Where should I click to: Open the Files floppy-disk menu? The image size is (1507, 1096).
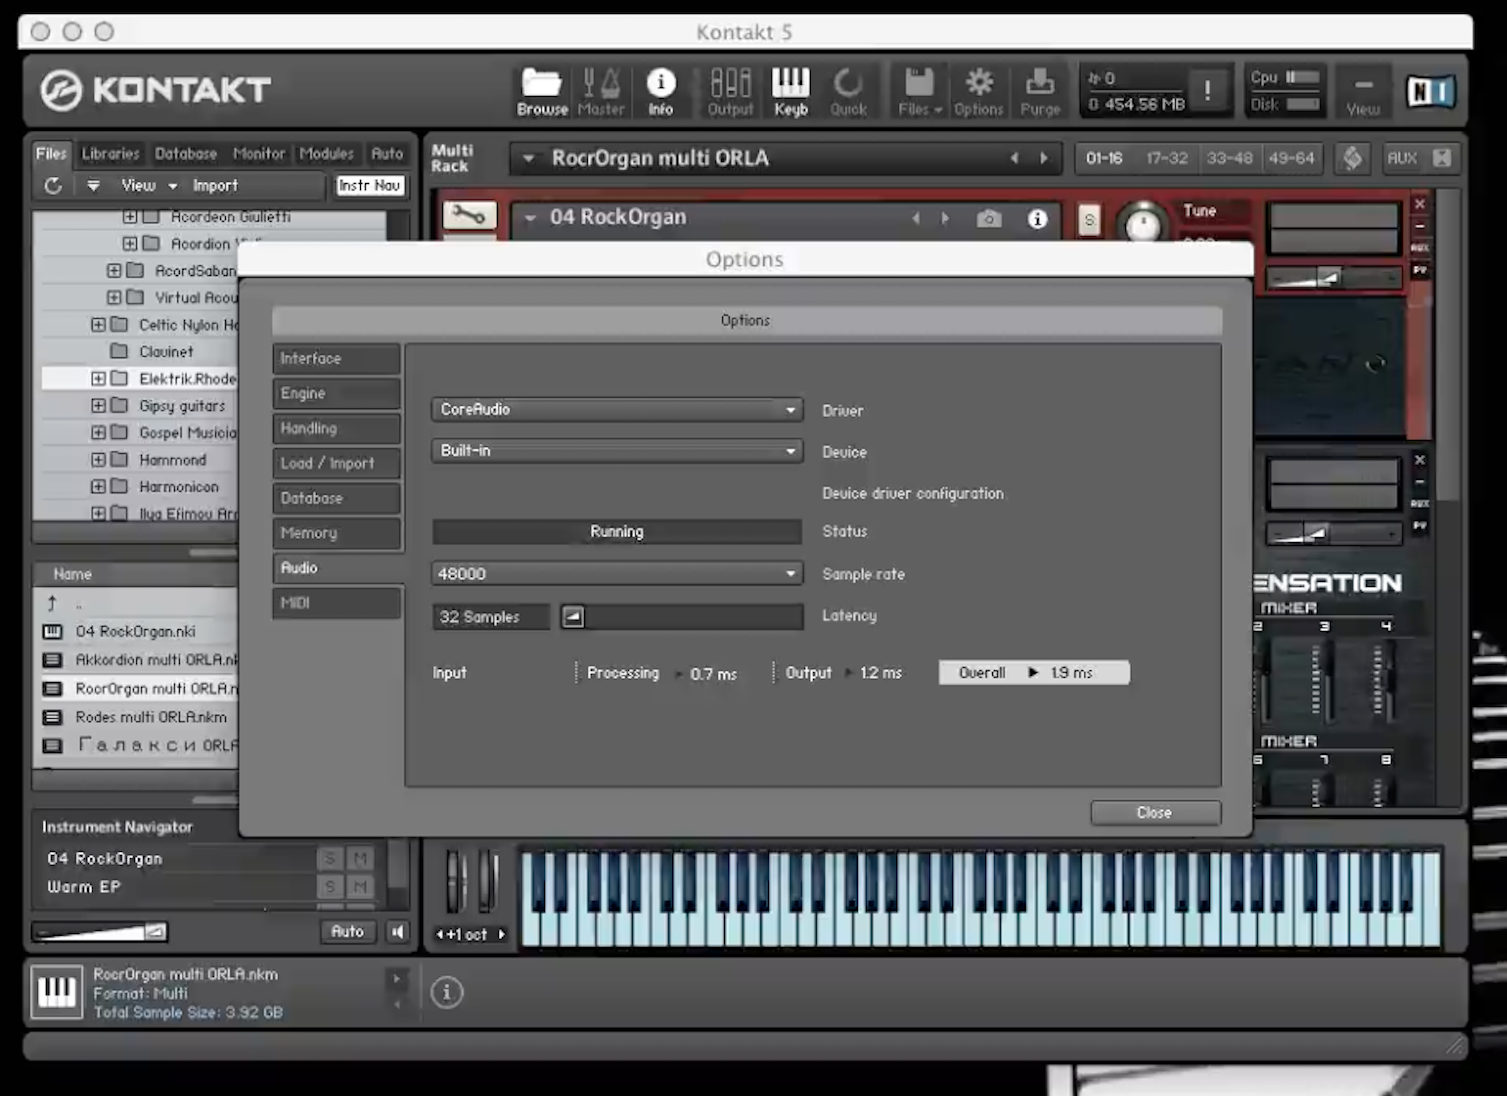pyautogui.click(x=920, y=92)
